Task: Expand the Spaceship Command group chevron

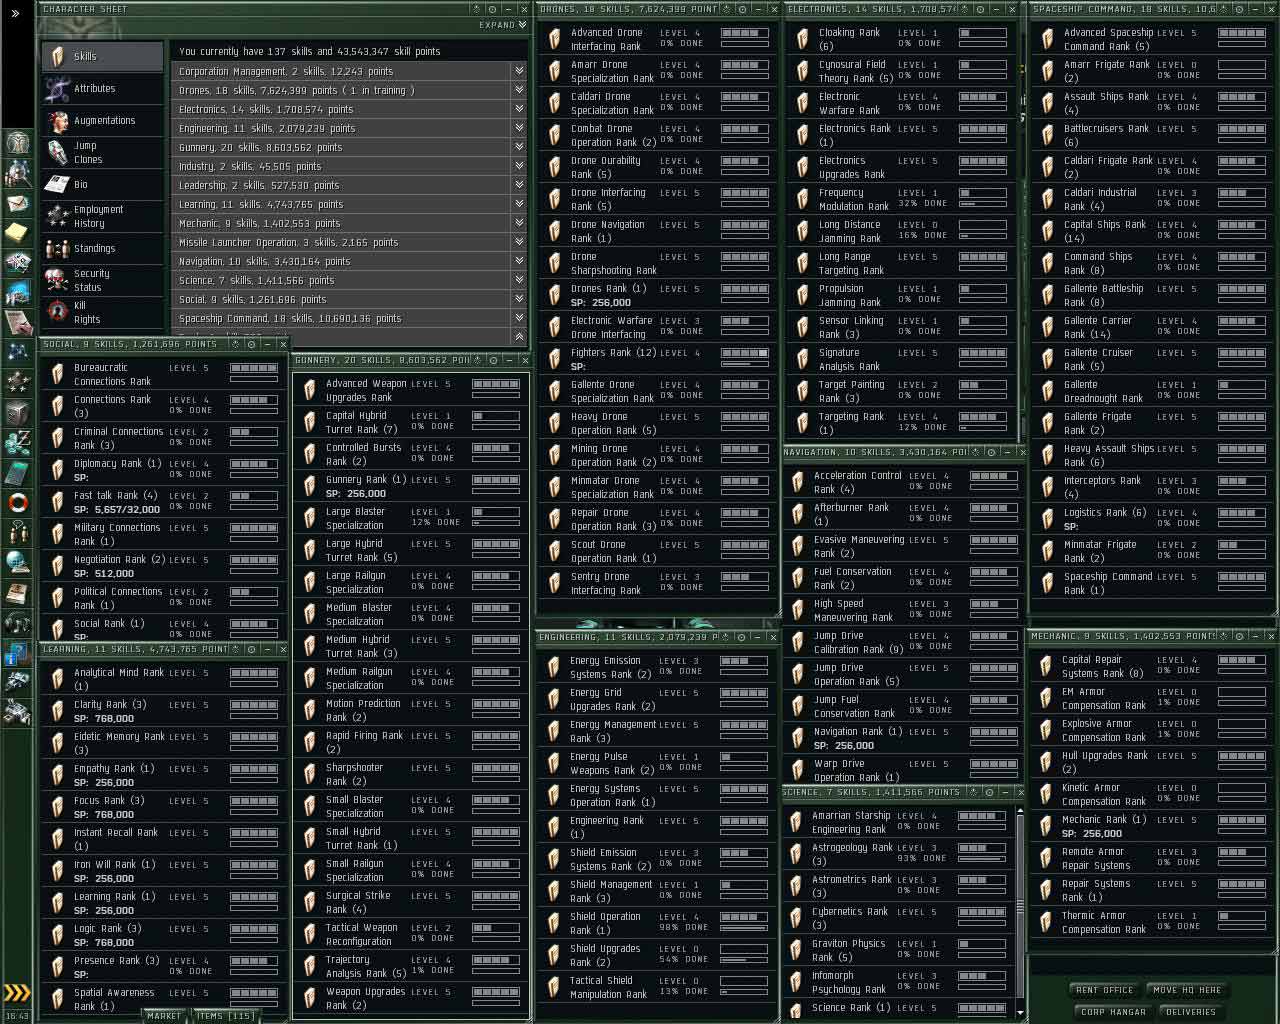Action: click(519, 318)
